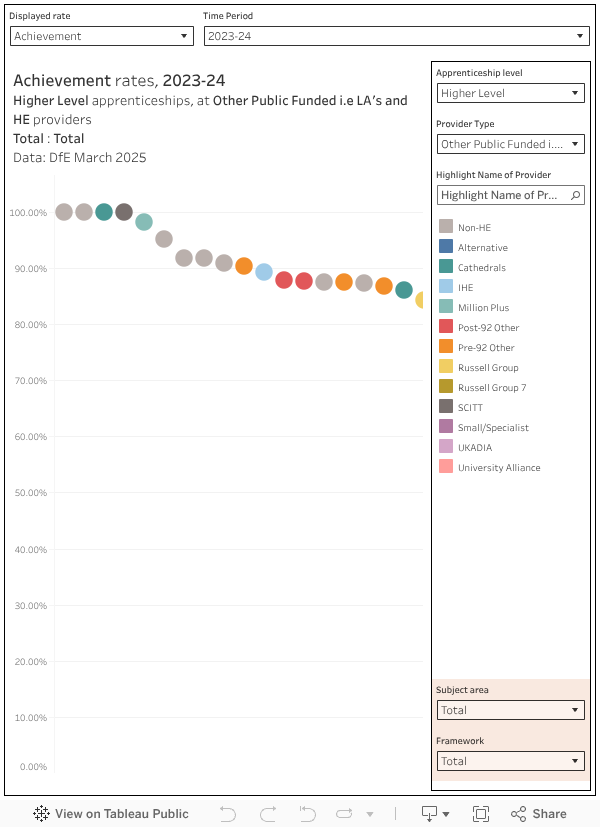
Task: Open the Provider Type dropdown
Action: click(510, 144)
